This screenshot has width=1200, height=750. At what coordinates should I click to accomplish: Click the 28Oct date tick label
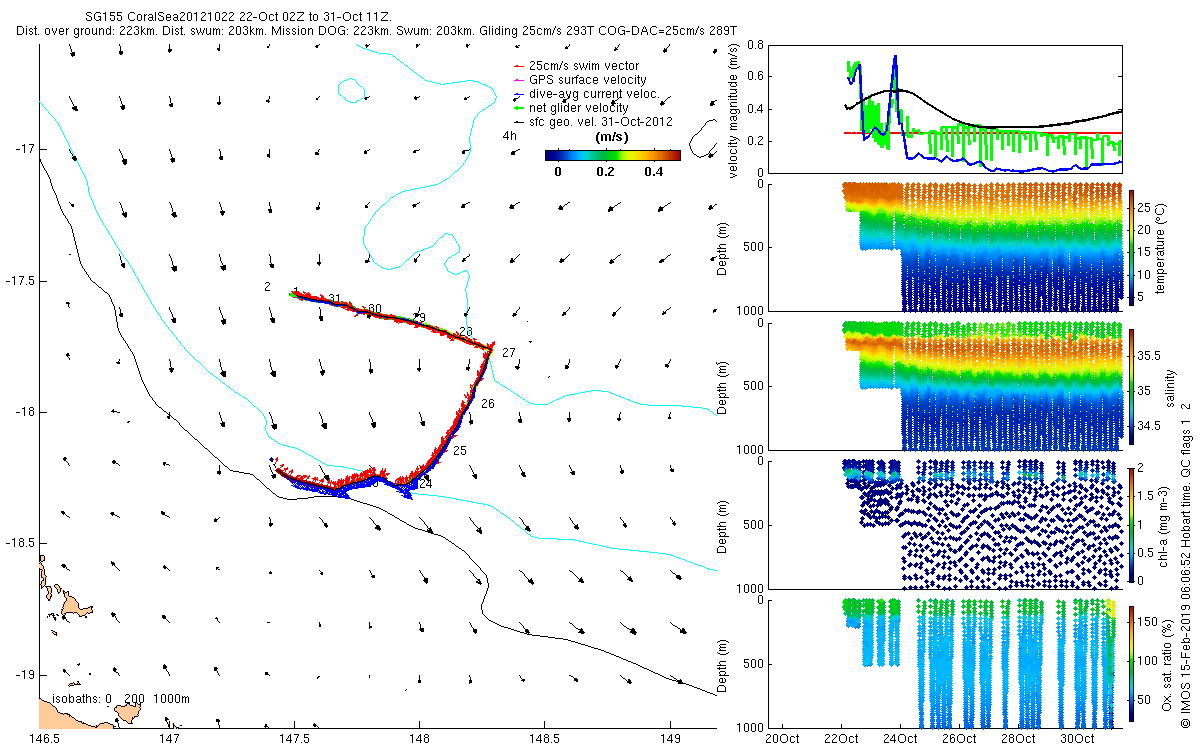[x=1018, y=740]
